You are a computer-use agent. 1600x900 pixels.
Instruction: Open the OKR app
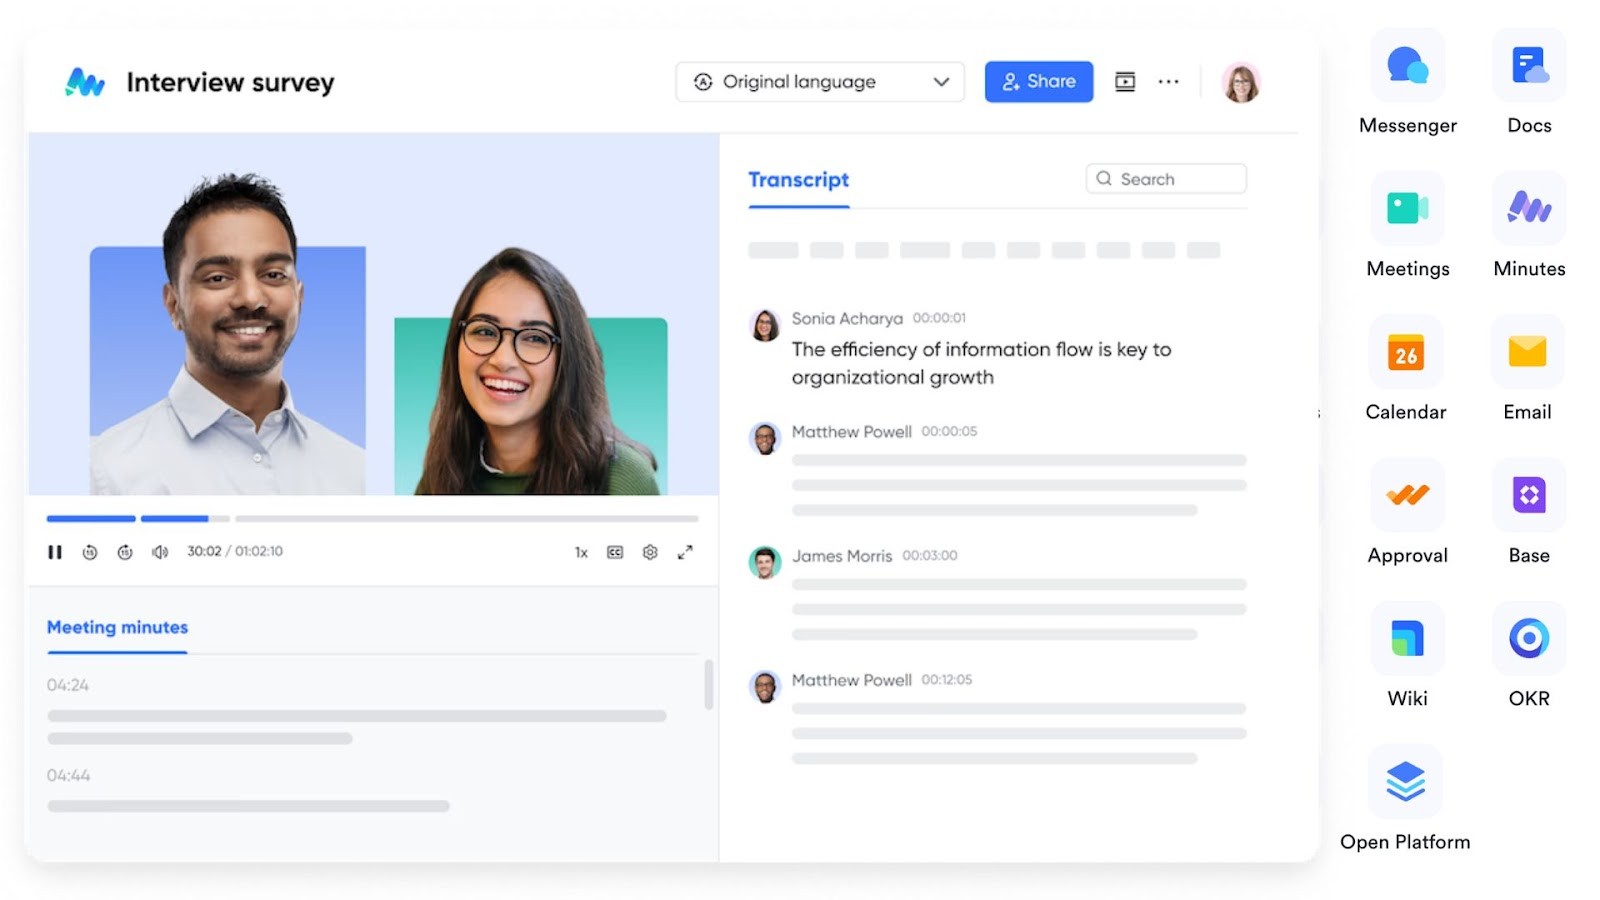point(1527,637)
